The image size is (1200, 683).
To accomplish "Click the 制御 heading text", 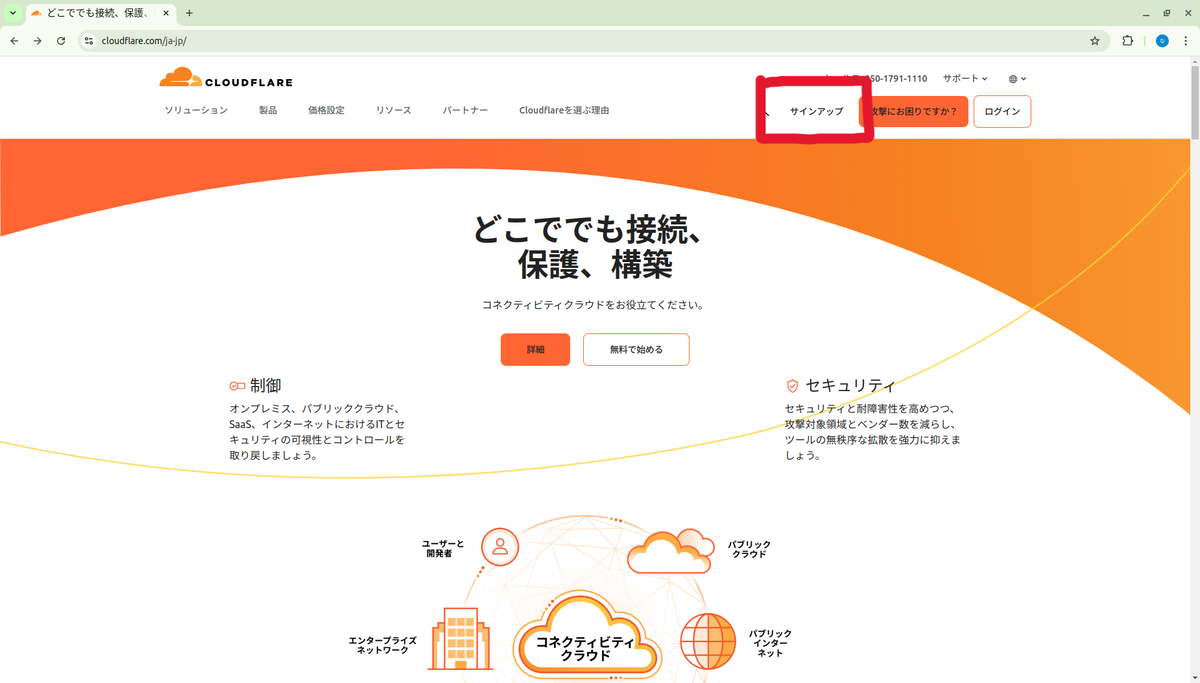I will pos(265,385).
